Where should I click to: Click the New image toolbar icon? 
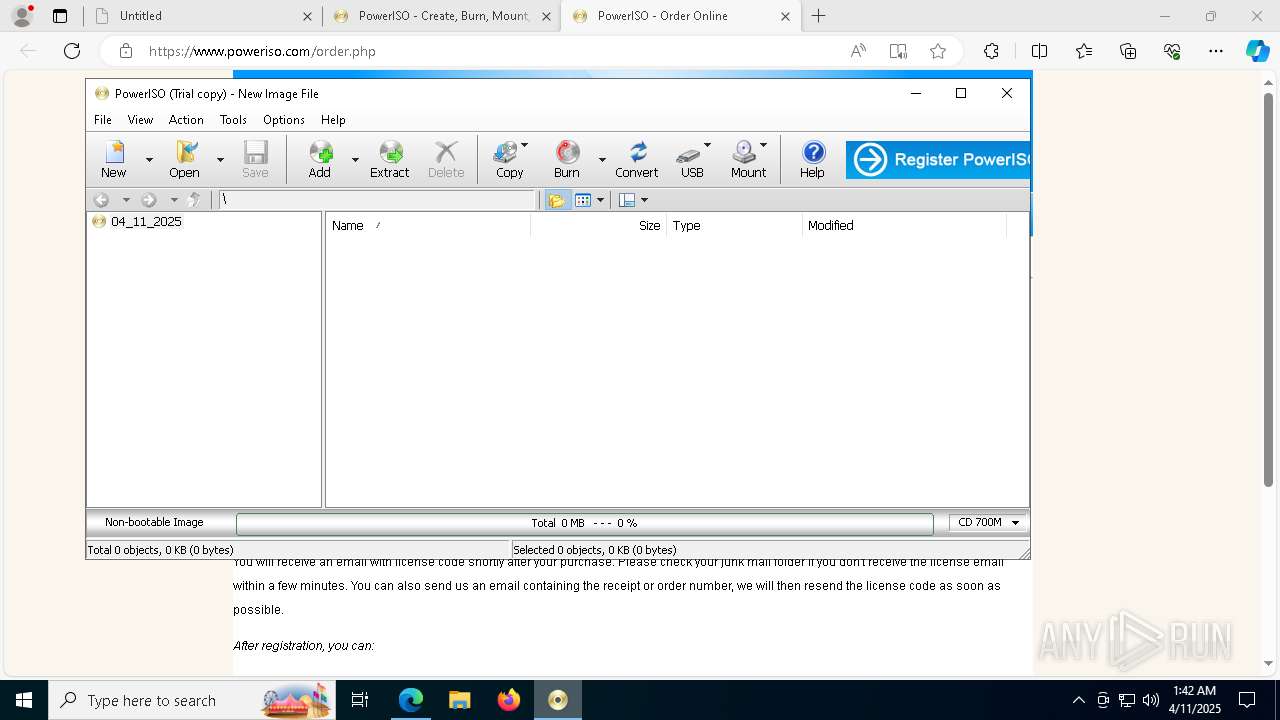pyautogui.click(x=114, y=159)
